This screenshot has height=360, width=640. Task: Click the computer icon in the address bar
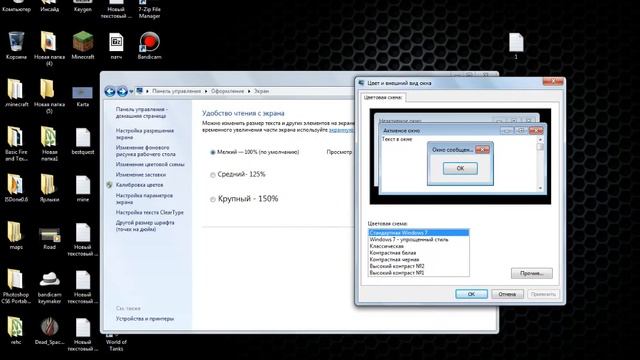140,91
